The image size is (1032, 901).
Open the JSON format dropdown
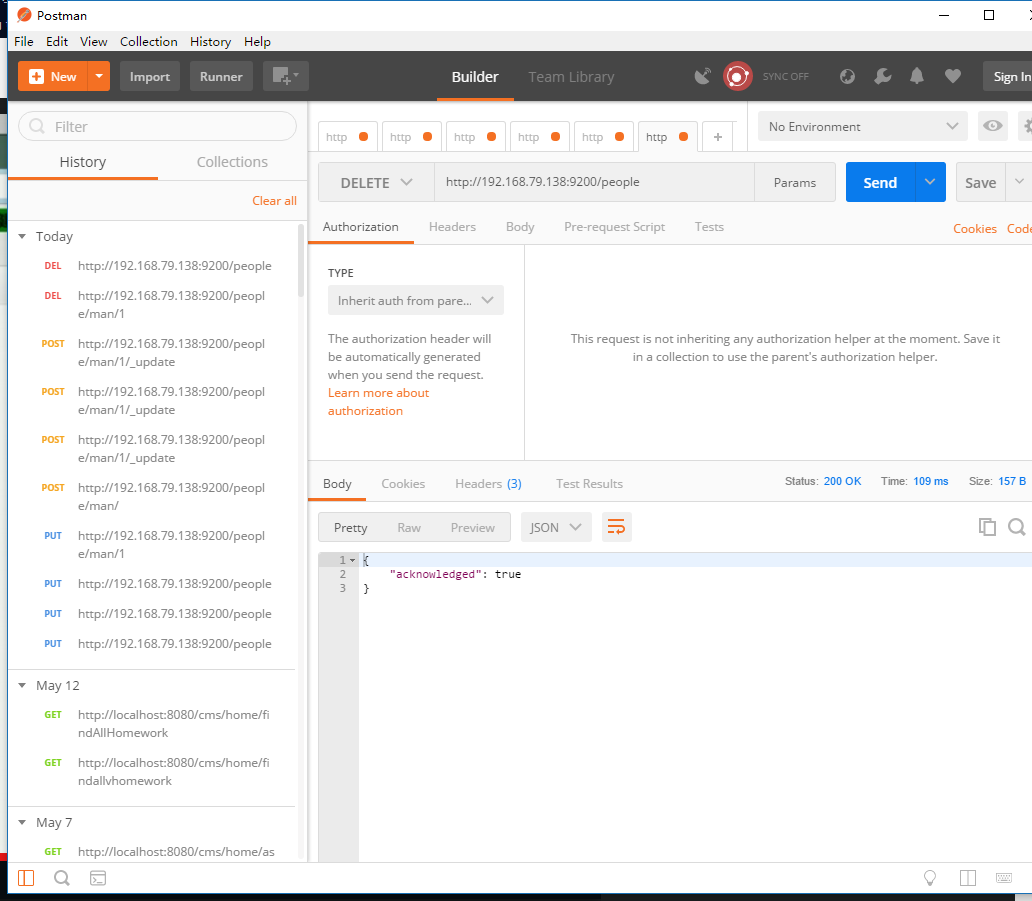tap(556, 527)
